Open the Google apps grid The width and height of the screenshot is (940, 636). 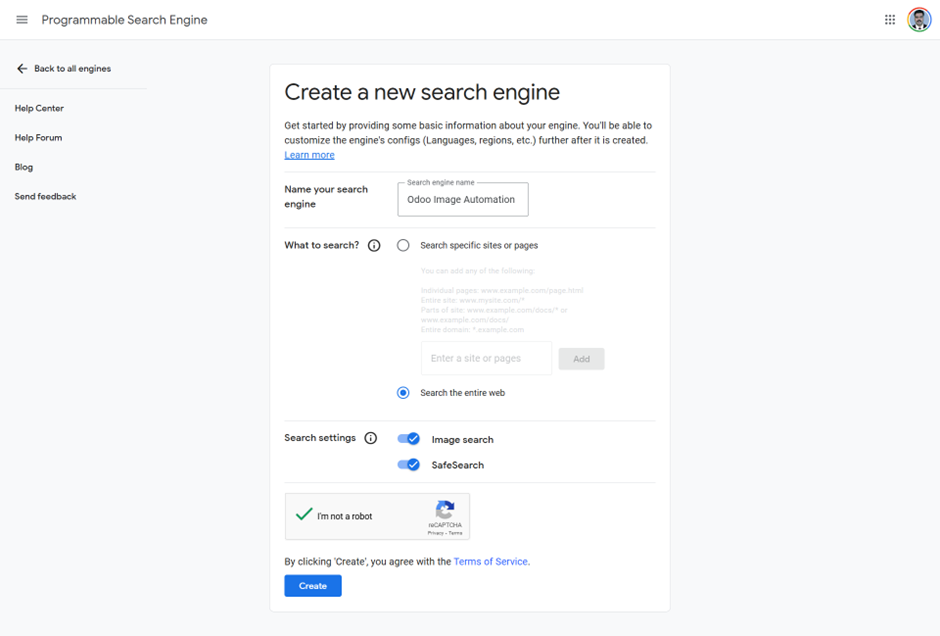[890, 20]
